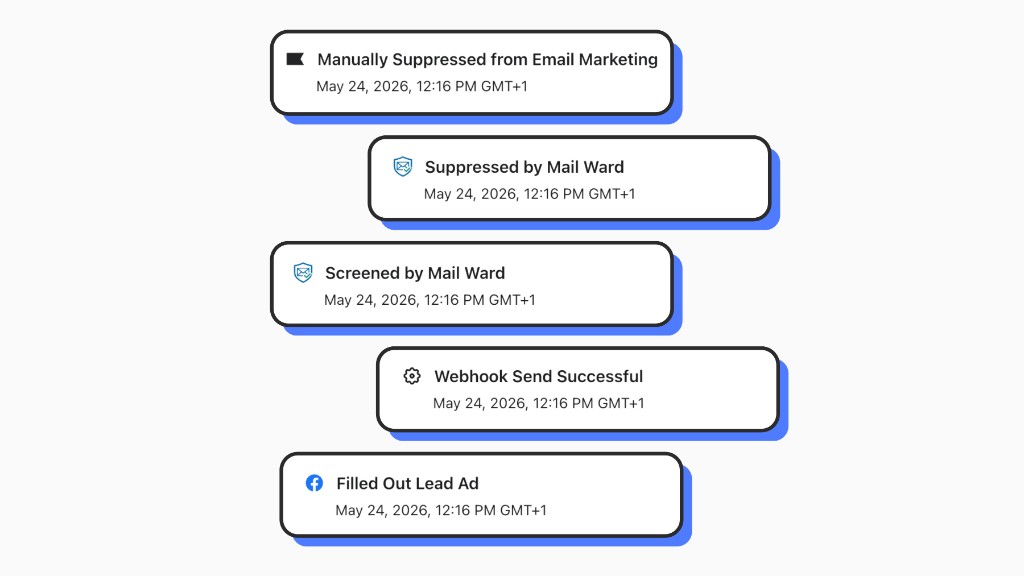Viewport: 1024px width, 576px height.
Task: Click the shield icon beside Screened by Mail Ward
Action: tap(303, 272)
